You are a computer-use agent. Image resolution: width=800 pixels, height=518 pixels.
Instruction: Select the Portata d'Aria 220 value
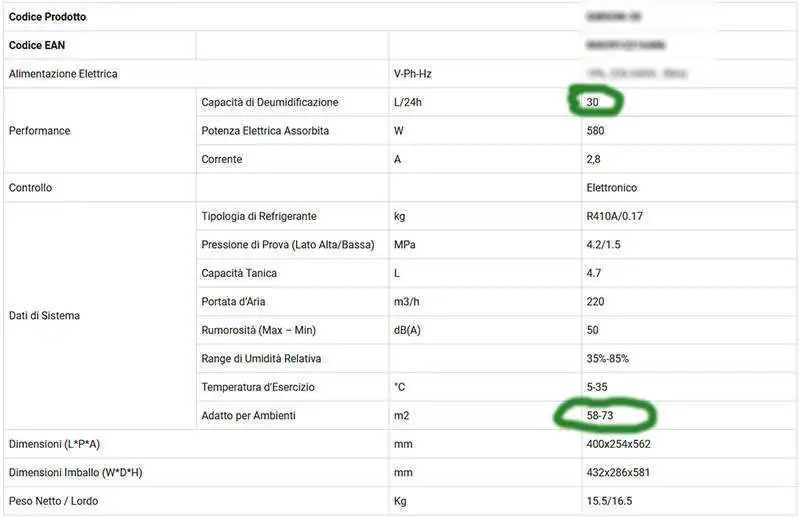[596, 301]
